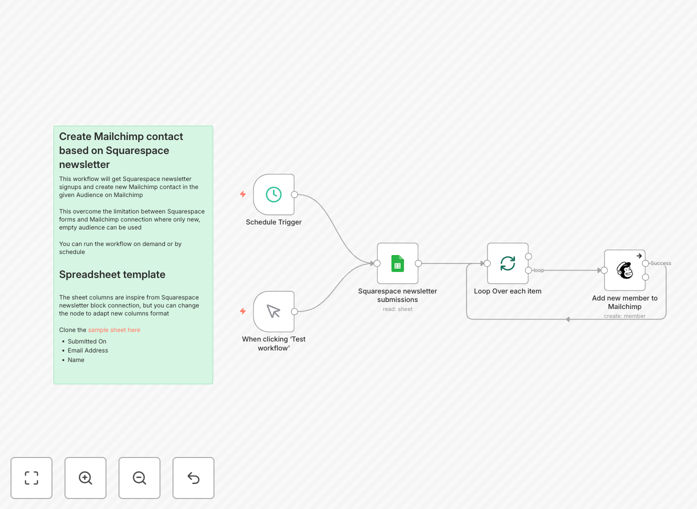Zoom out of the workflow canvas
The height and width of the screenshot is (509, 697).
139,478
